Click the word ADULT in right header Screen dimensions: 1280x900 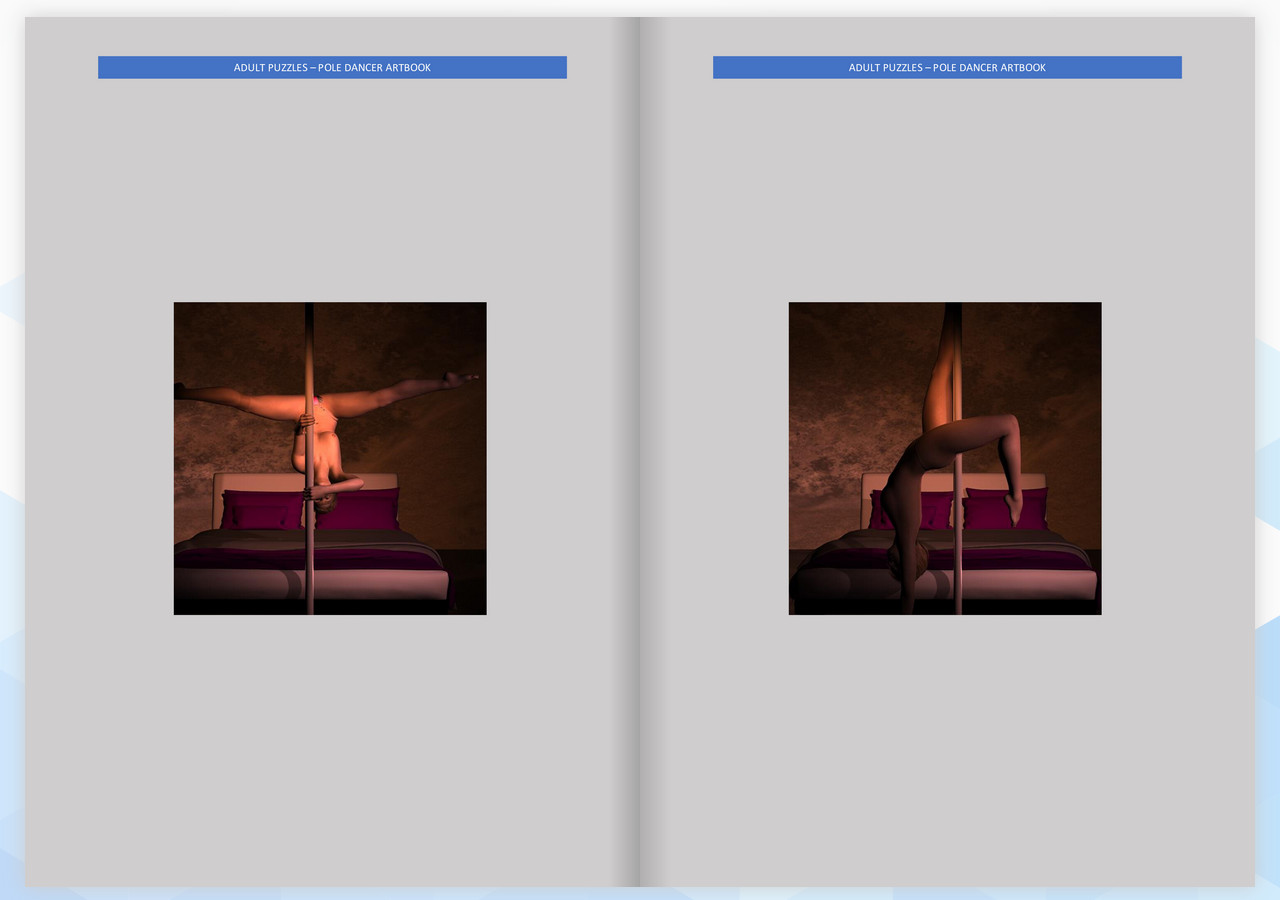pos(866,68)
